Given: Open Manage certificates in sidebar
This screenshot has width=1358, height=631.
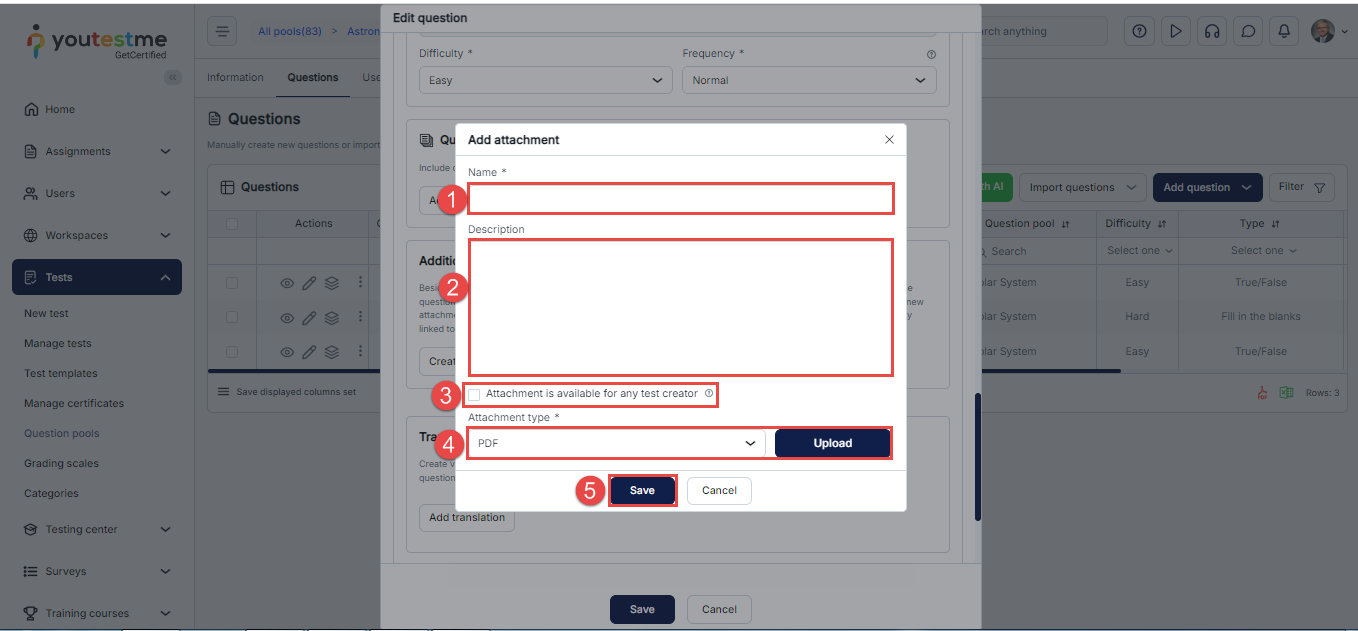Looking at the screenshot, I should pyautogui.click(x=74, y=404).
